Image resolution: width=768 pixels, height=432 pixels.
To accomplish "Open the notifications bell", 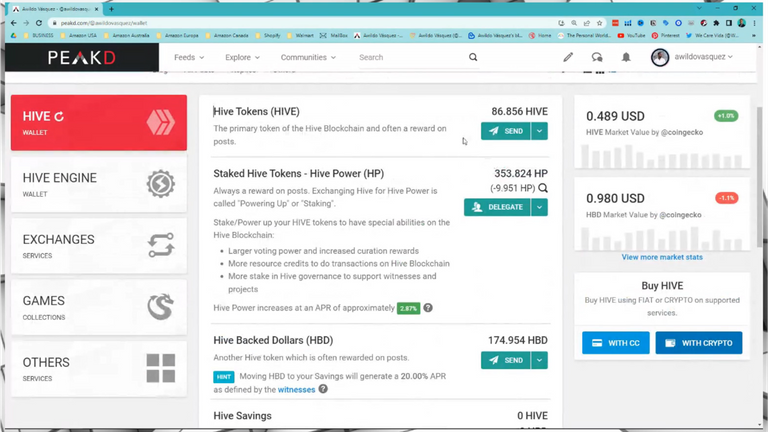I will 626,57.
